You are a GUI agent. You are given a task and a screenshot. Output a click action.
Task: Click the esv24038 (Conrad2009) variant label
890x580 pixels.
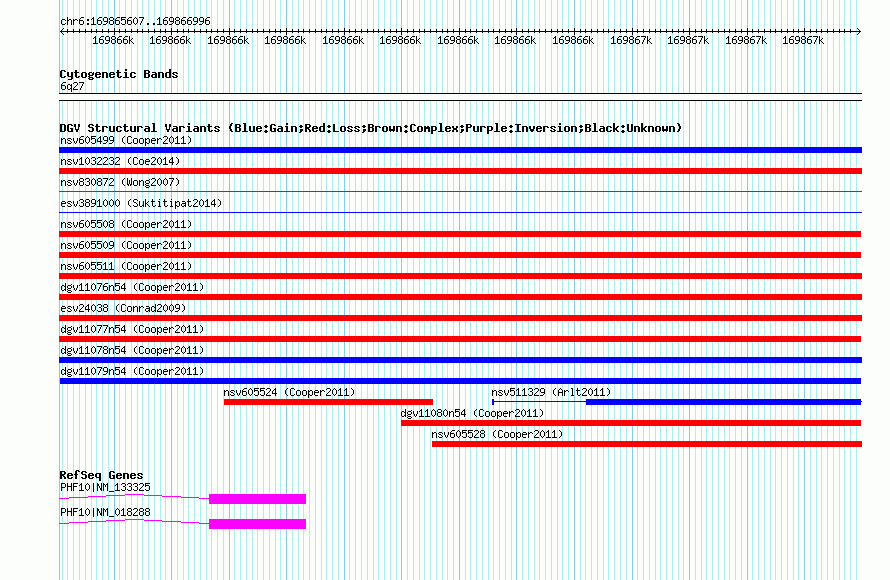(123, 308)
